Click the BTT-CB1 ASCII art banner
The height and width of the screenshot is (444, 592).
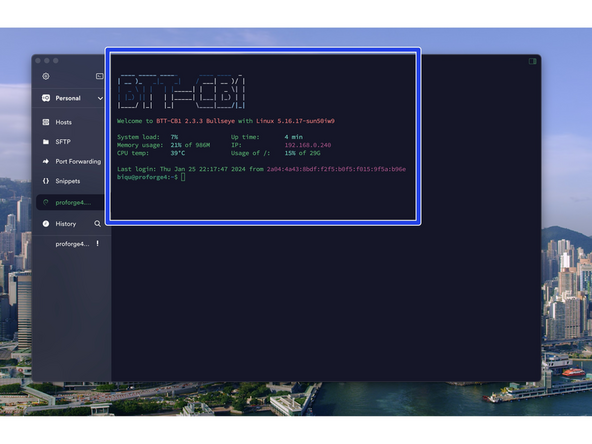(181, 92)
